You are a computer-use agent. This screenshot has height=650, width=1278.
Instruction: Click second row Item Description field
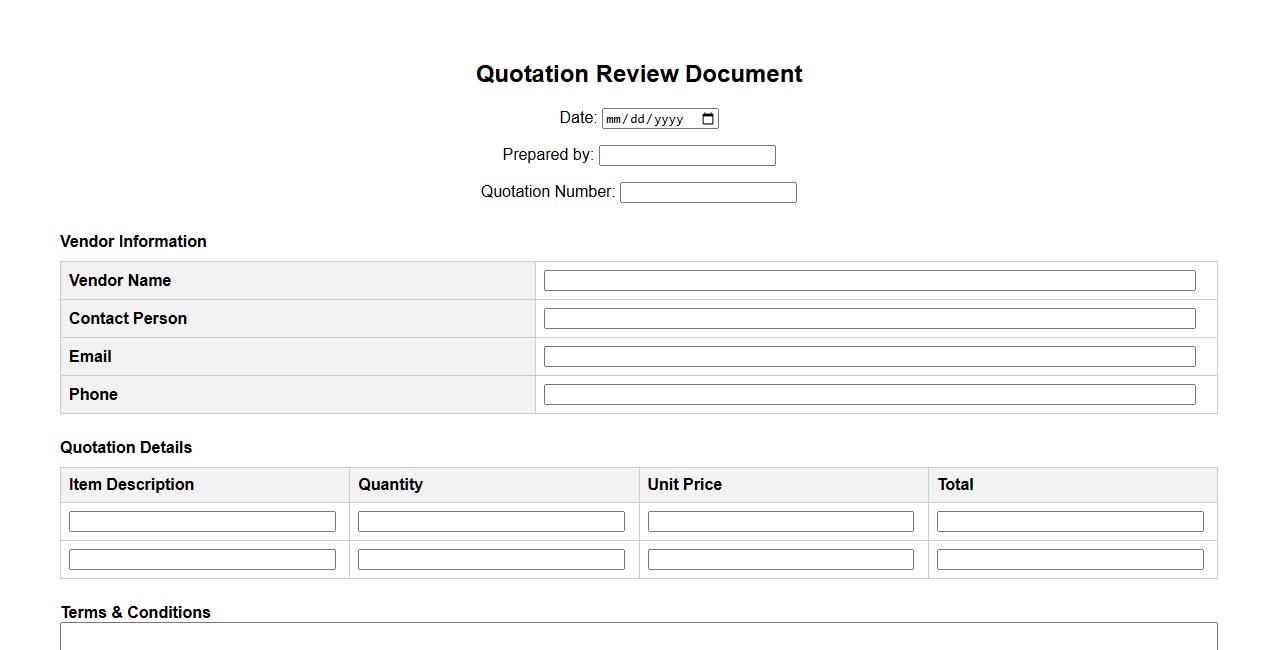point(202,560)
